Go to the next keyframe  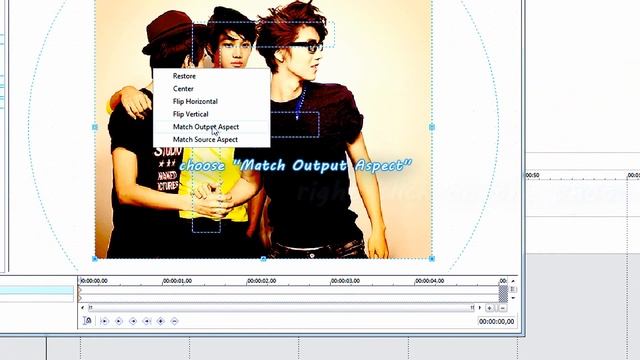point(133,321)
